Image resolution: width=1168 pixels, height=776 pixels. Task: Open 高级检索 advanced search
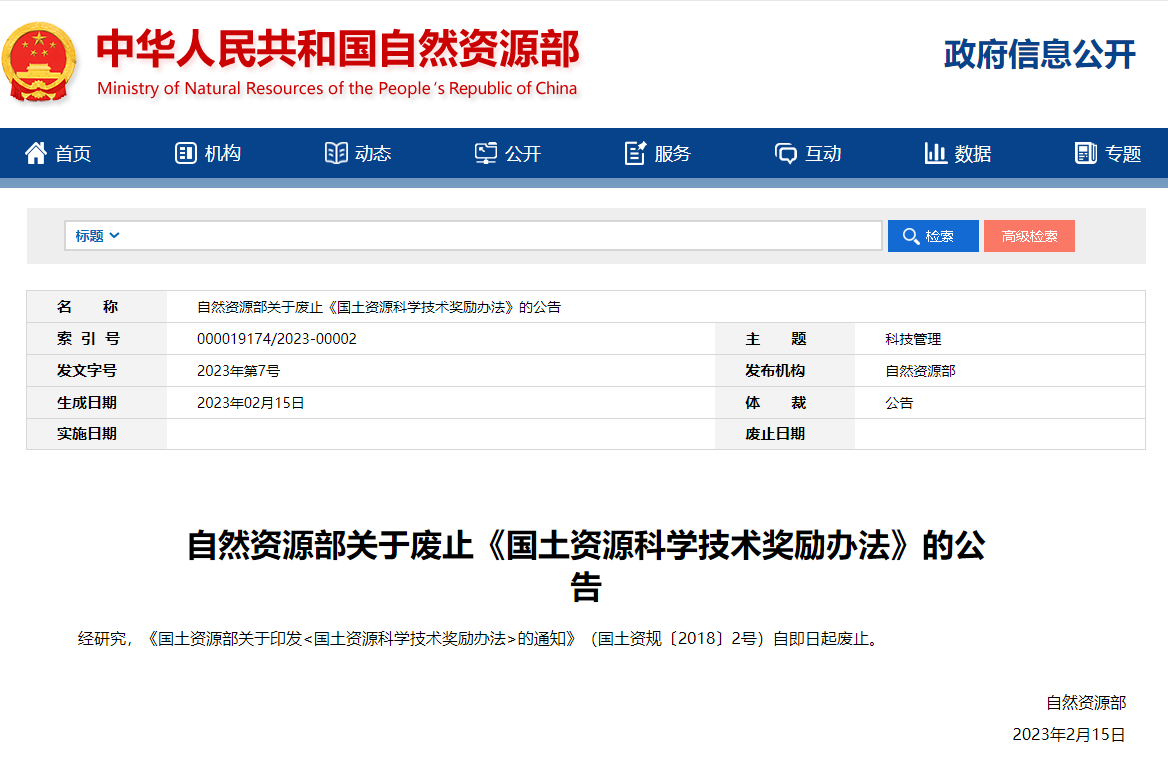click(1029, 236)
